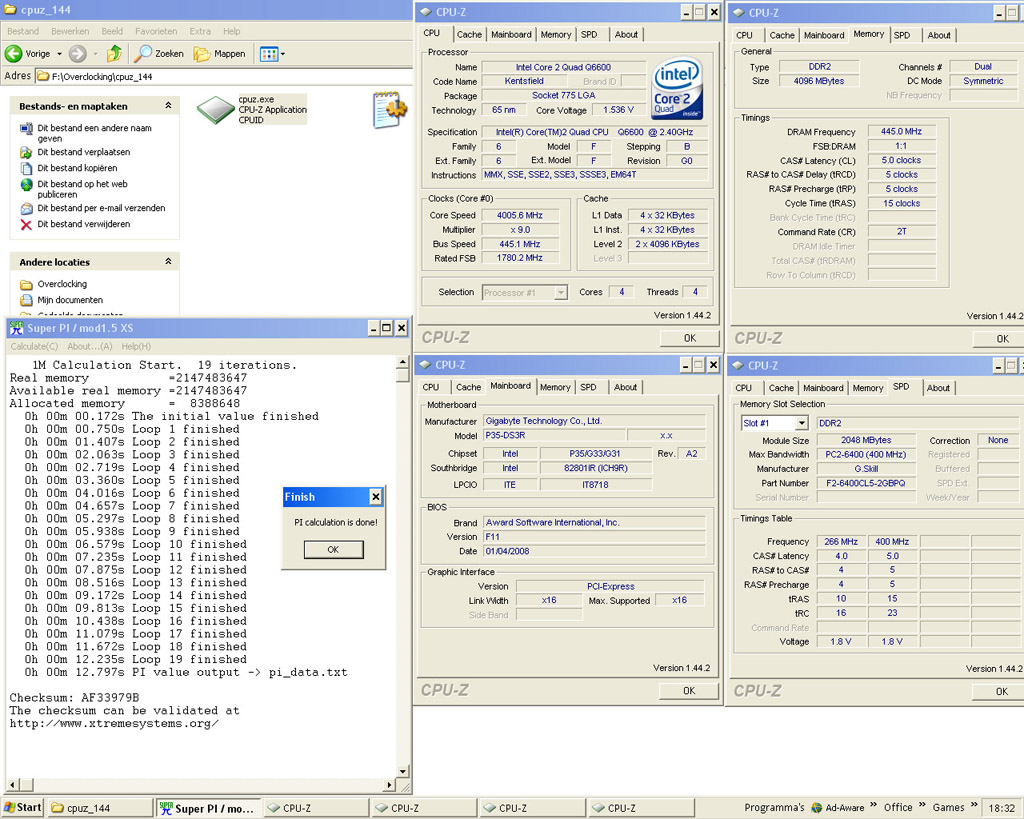Viewport: 1024px width, 819px height.
Task: Close the Finish dialog with its X
Action: (376, 497)
